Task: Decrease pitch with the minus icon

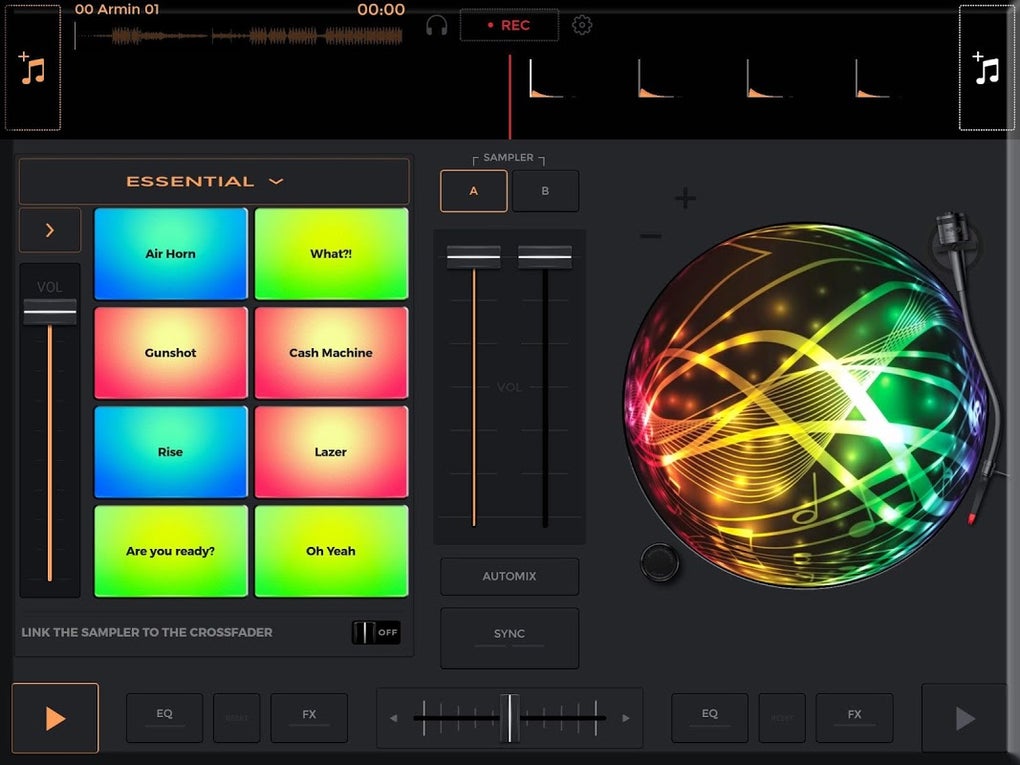Action: [x=651, y=235]
